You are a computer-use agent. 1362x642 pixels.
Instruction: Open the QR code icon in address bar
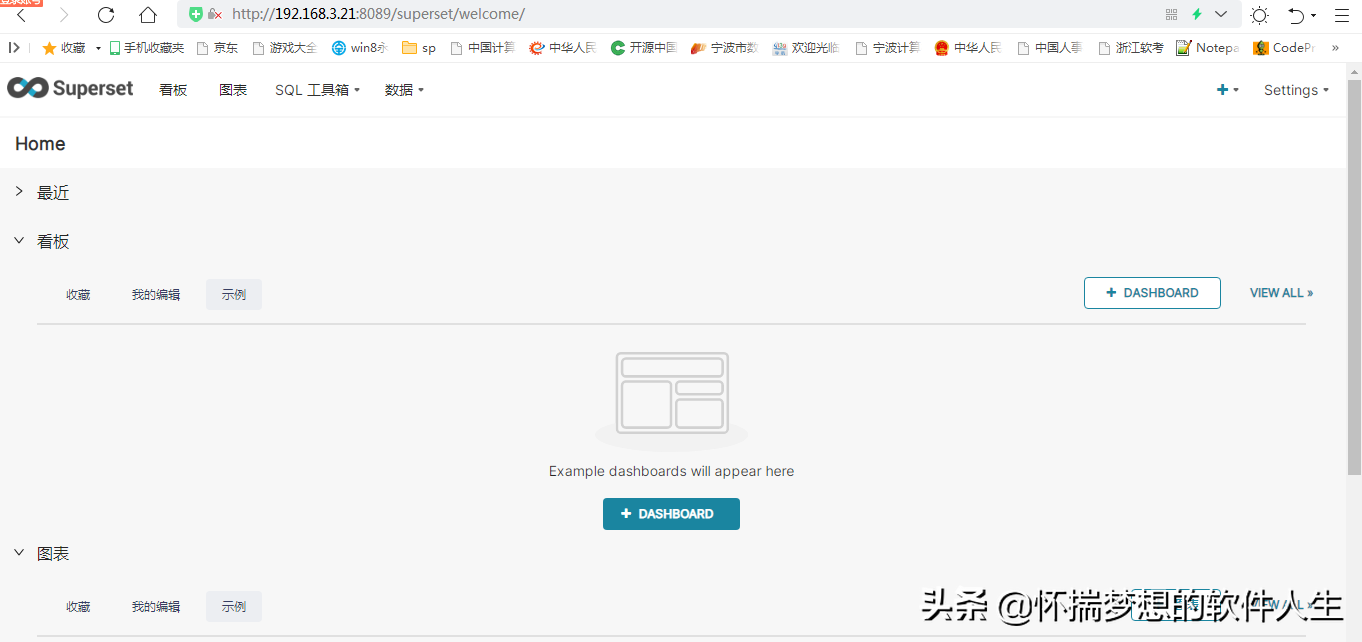(1172, 14)
